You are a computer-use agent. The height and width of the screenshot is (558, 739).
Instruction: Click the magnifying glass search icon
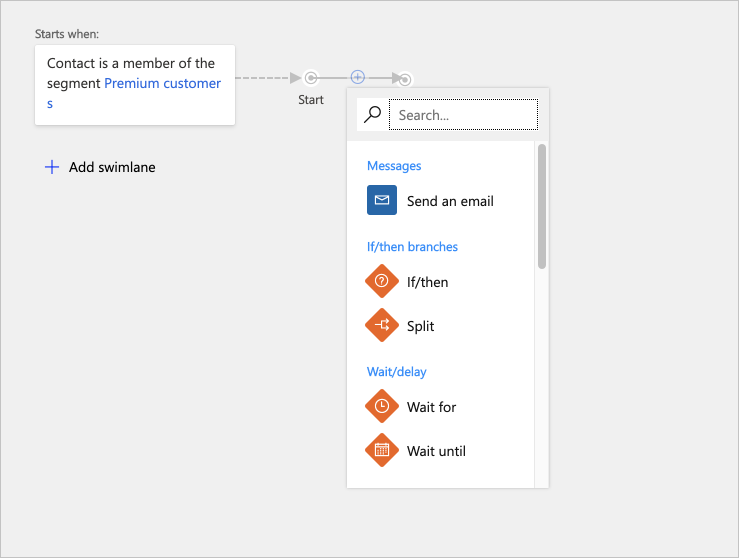tap(372, 115)
